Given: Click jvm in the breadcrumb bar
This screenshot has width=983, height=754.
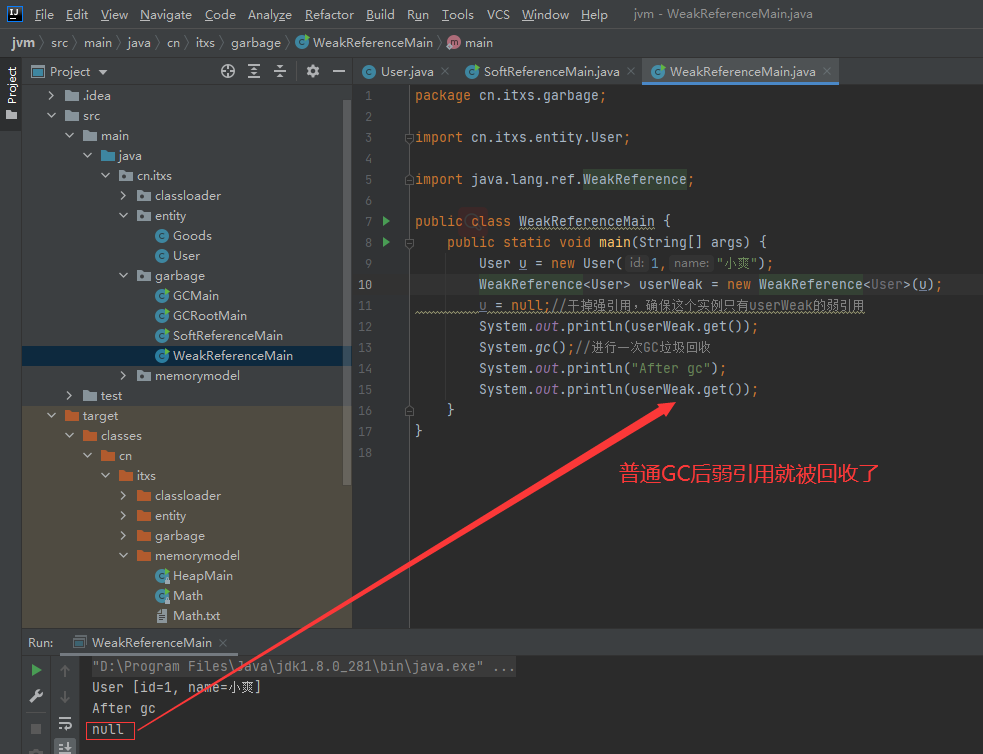Looking at the screenshot, I should 23,43.
